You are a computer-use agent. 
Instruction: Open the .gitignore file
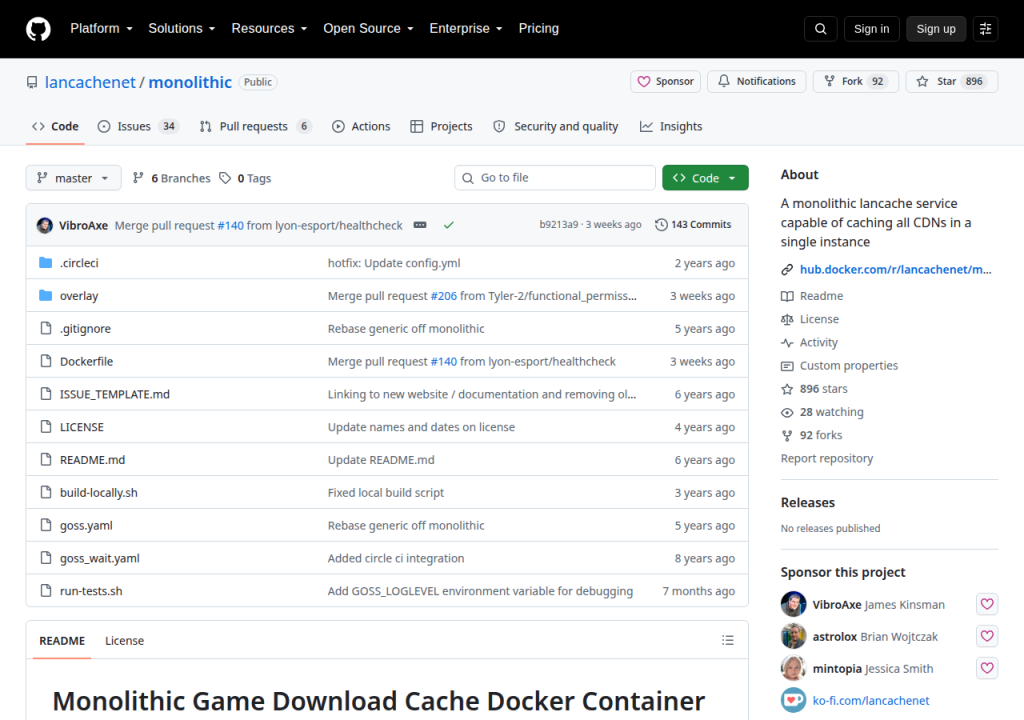[x=85, y=329]
